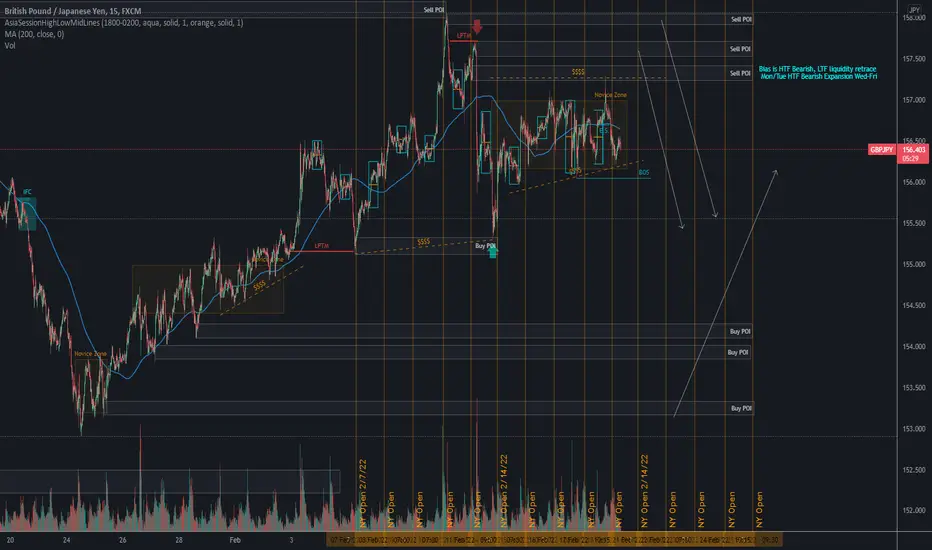Select the MA (200, close, 0) indicator legend

pyautogui.click(x=34, y=34)
